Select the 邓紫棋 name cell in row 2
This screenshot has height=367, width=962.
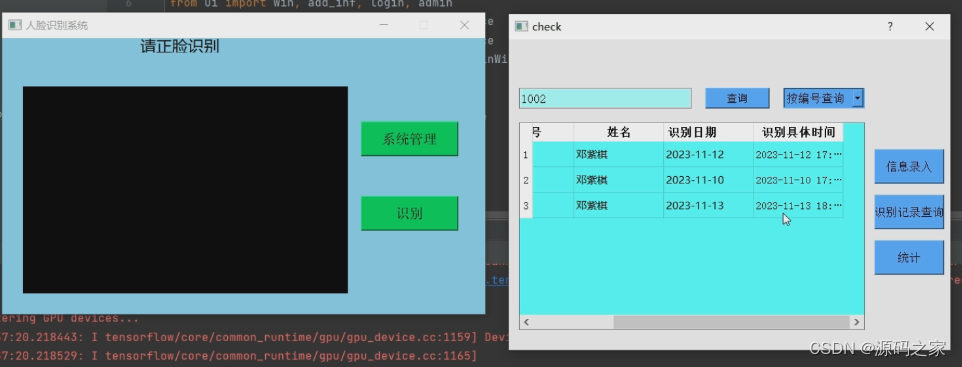[x=618, y=180]
